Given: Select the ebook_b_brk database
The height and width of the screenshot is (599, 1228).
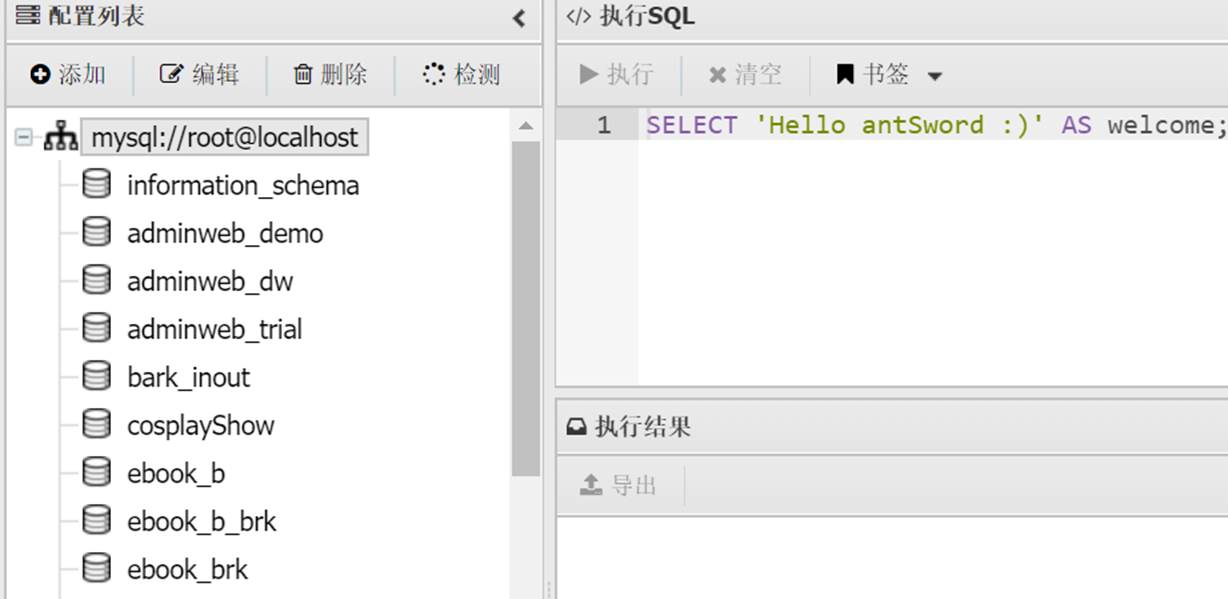Looking at the screenshot, I should [x=201, y=521].
